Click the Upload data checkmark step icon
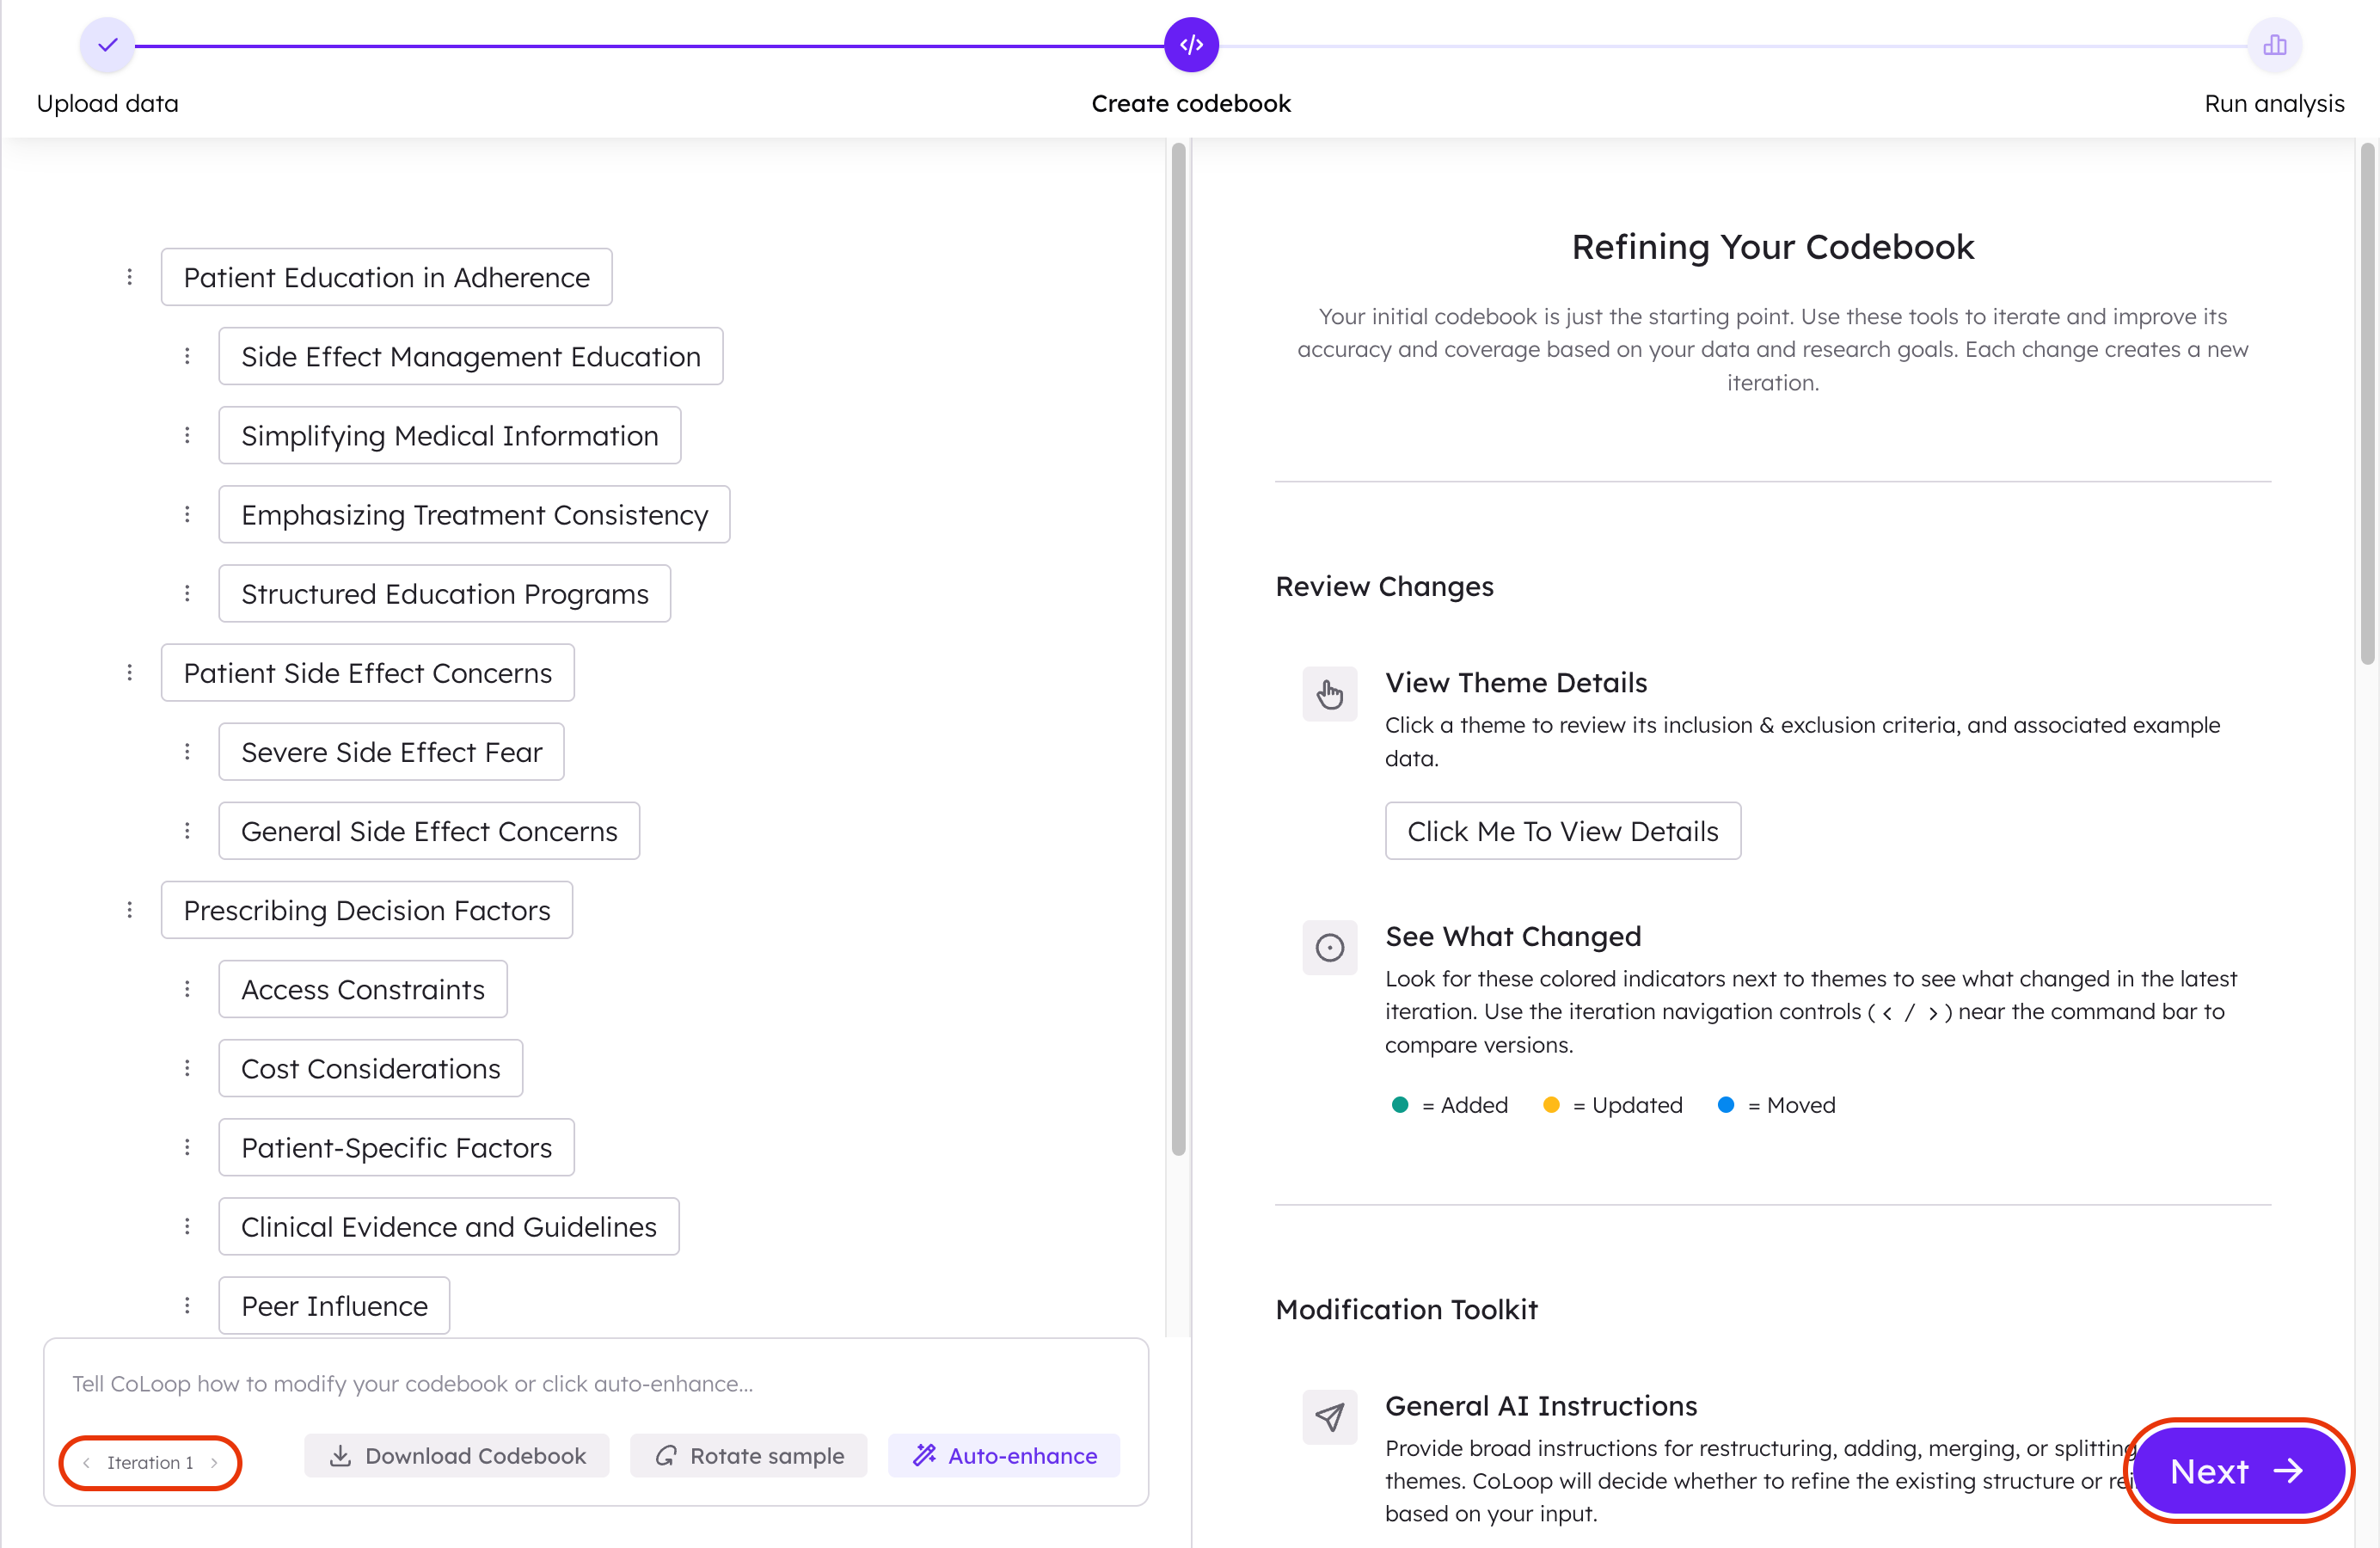 click(x=107, y=45)
